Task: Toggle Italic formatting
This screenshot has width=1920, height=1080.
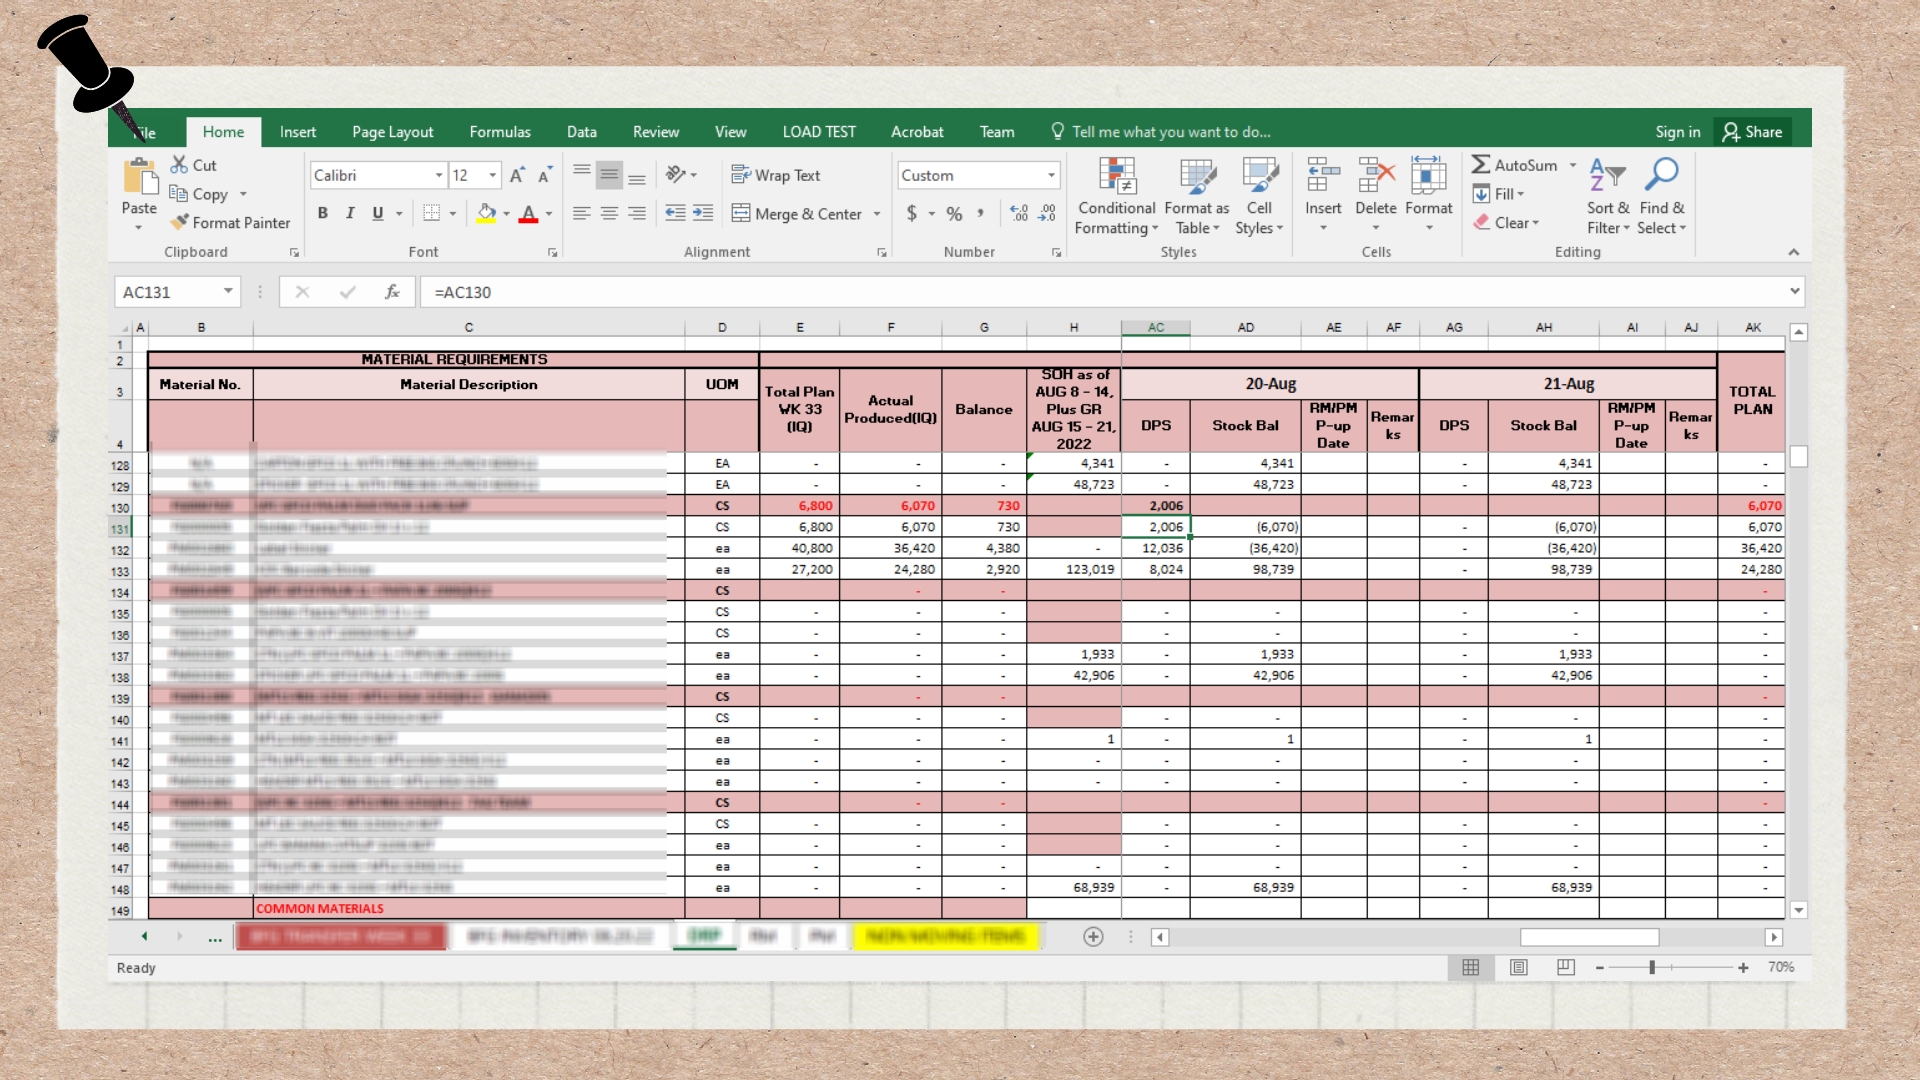Action: point(350,213)
